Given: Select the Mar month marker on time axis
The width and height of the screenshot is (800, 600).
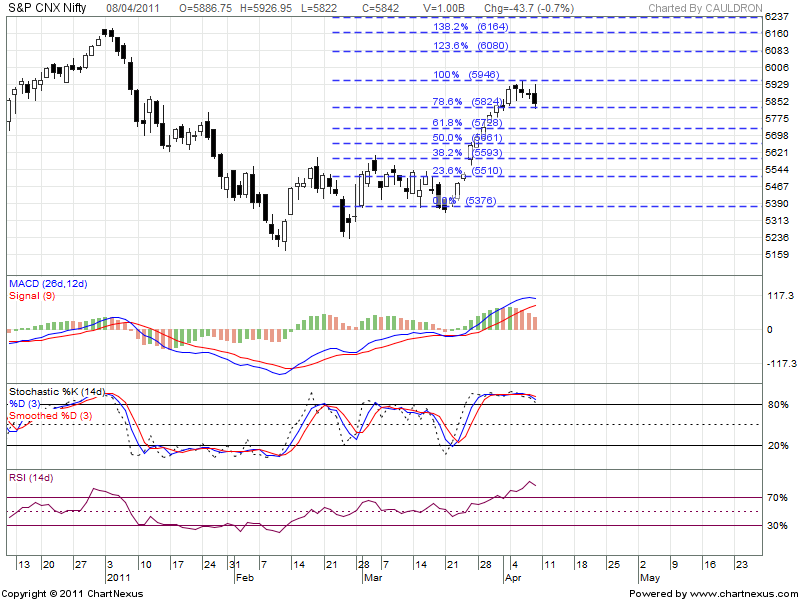Looking at the screenshot, I should pos(372,578).
